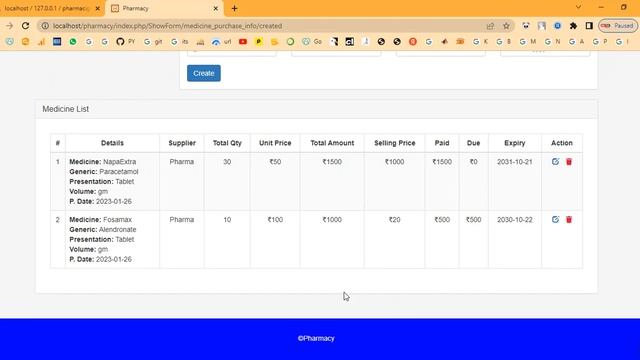Click the expiry date 2030-10-22
The height and width of the screenshot is (360, 640).
[515, 220]
